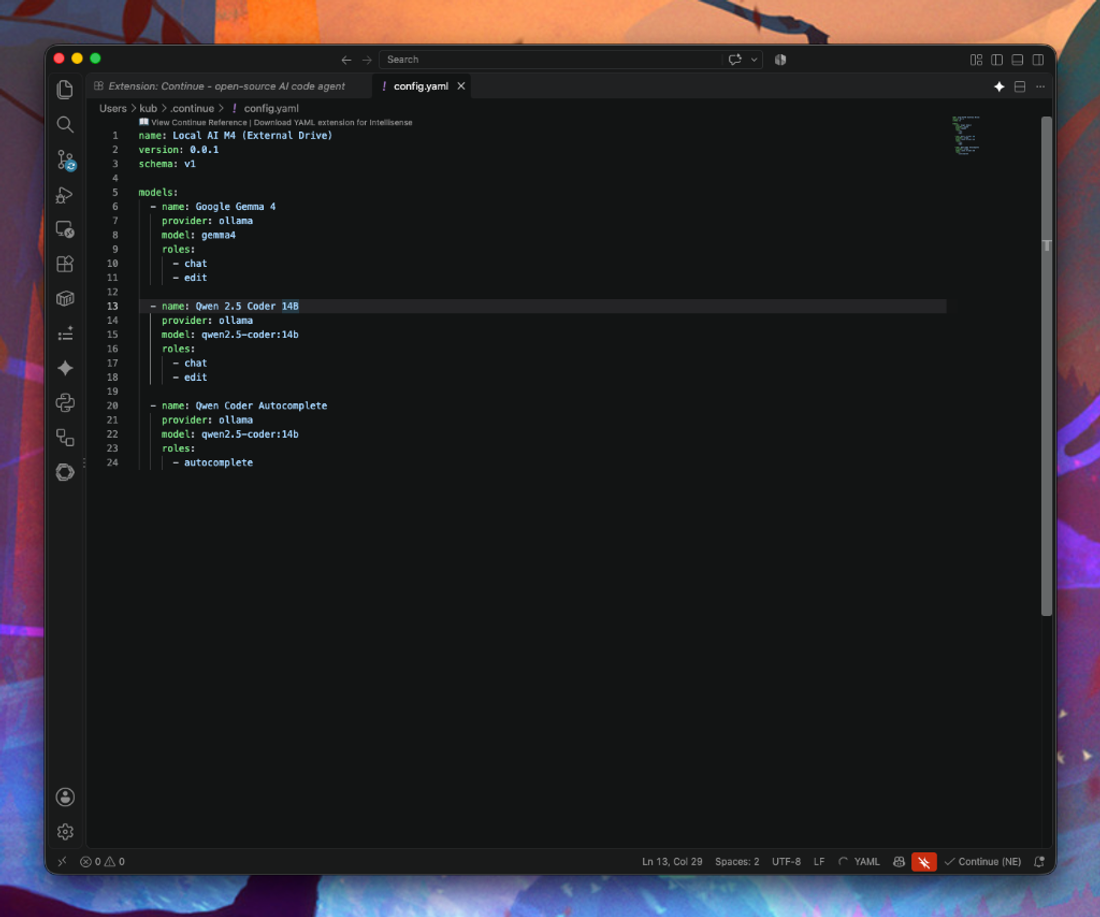Click the remote window indicator in status bar
Image resolution: width=1100 pixels, height=917 pixels.
click(62, 862)
